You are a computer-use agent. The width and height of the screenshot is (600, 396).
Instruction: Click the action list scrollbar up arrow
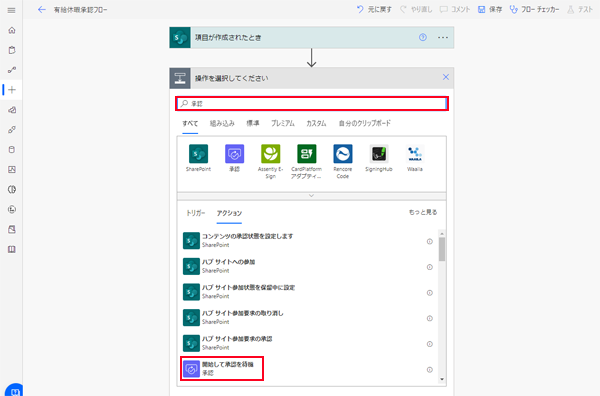442,233
